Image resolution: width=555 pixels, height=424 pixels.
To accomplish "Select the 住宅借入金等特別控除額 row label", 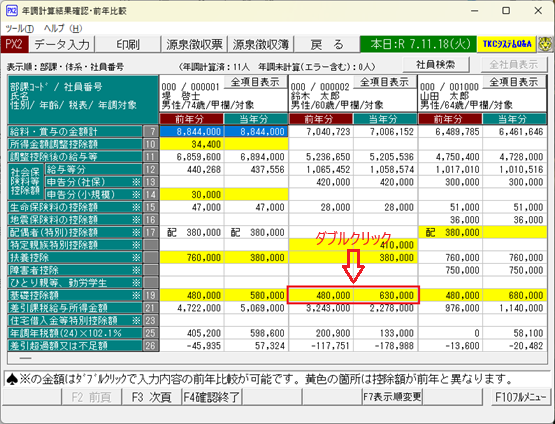I will [75, 321].
